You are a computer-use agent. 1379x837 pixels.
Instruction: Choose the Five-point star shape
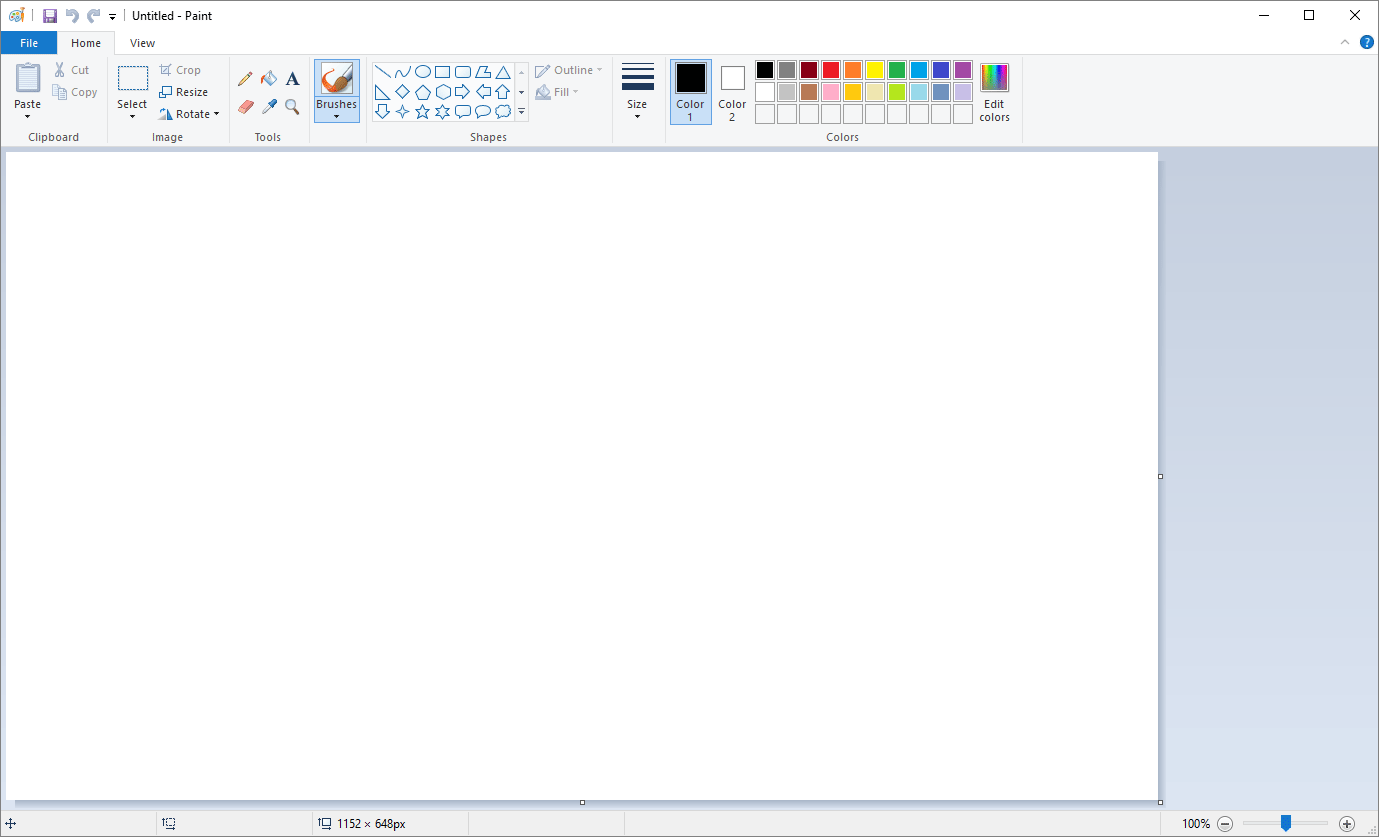pyautogui.click(x=422, y=112)
